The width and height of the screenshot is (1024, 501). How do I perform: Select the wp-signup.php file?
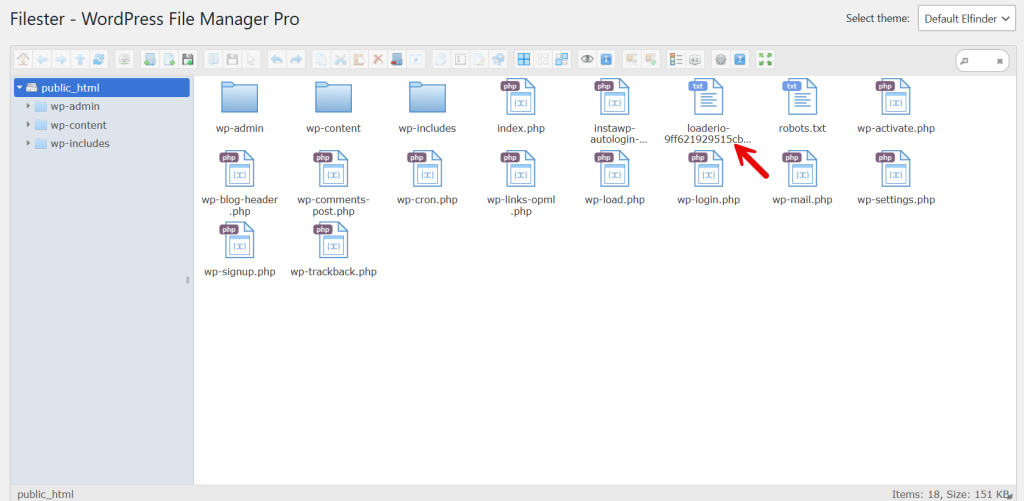point(240,250)
